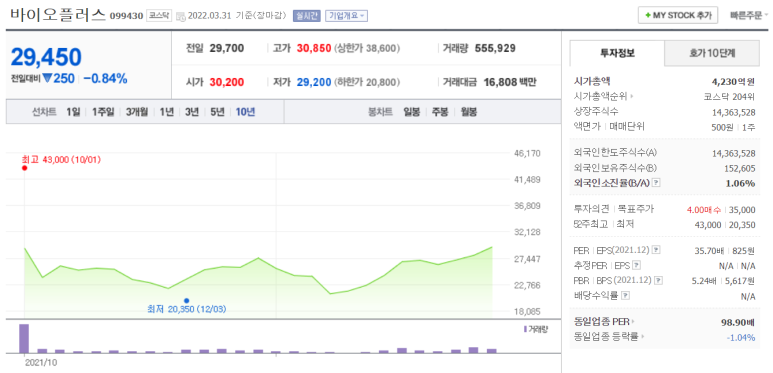The width and height of the screenshot is (773, 373).
Task: Click 외국인보유주식수 value 152,605
Action: (740, 168)
